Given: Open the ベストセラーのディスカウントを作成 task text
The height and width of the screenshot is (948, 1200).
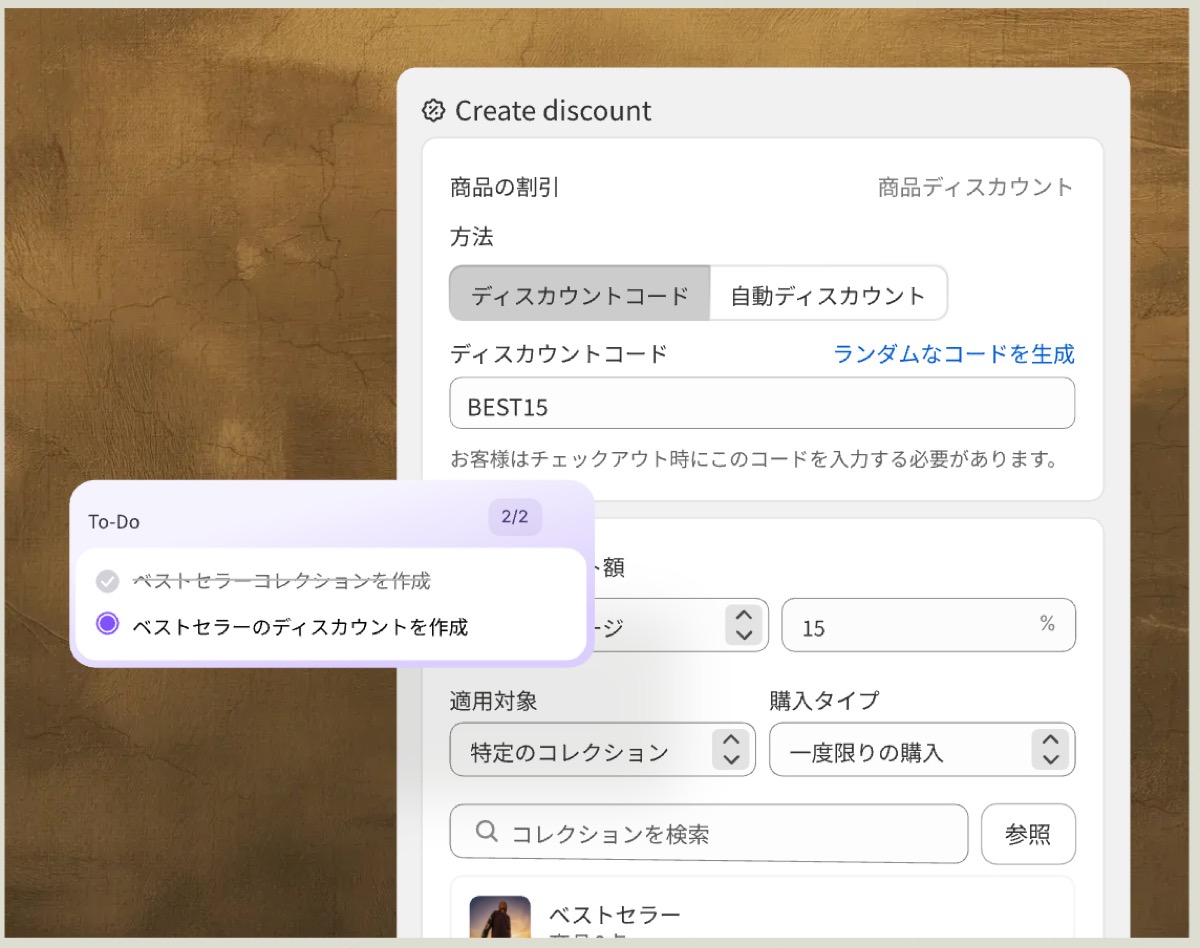Looking at the screenshot, I should click(x=300, y=627).
